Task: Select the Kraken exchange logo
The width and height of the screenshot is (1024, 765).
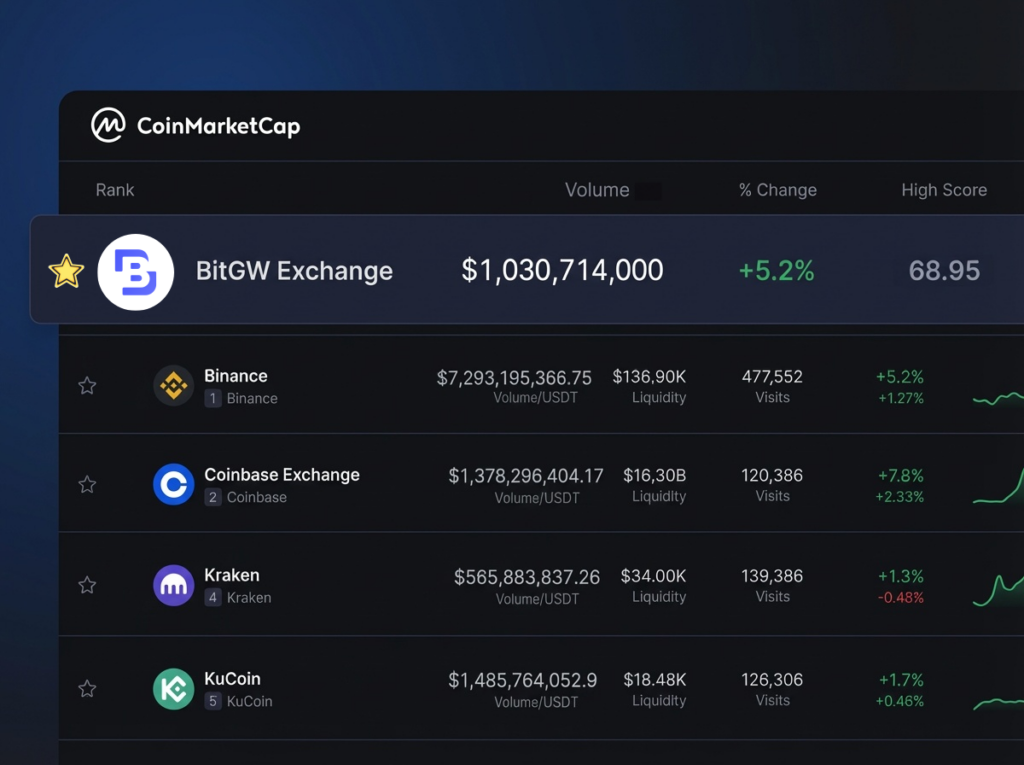Action: (x=173, y=586)
